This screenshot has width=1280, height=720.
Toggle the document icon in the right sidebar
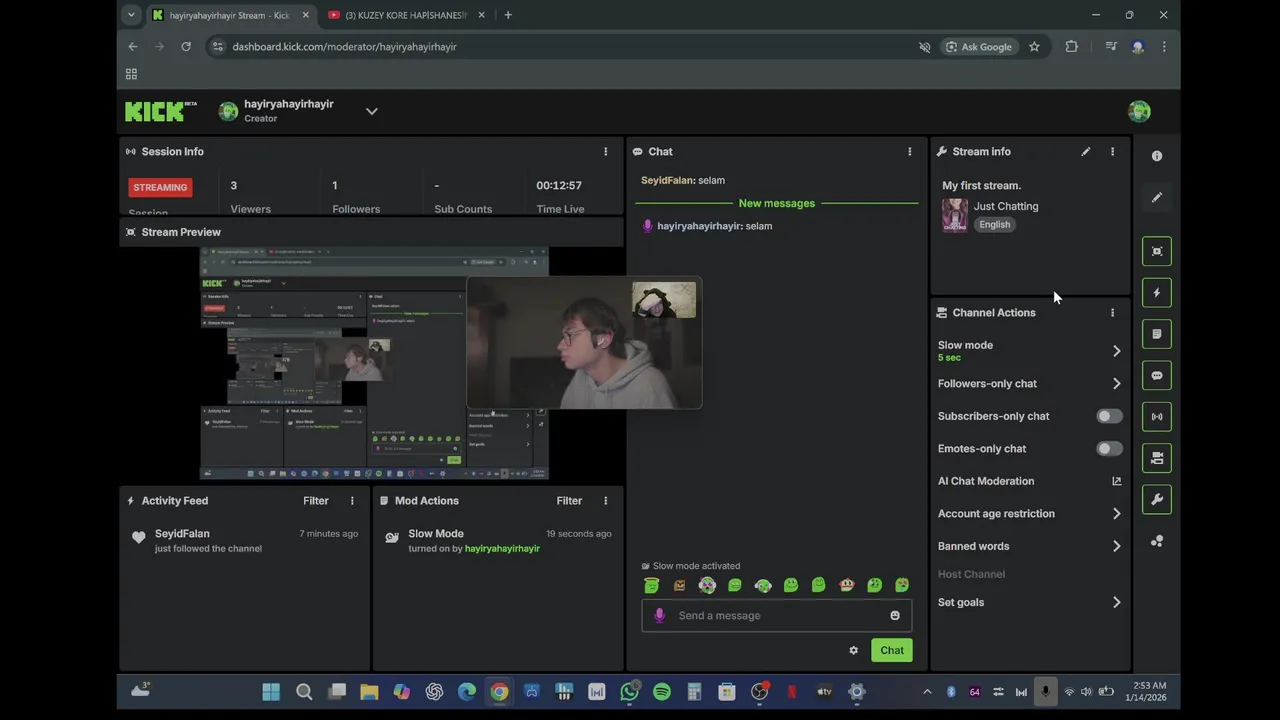1157,334
